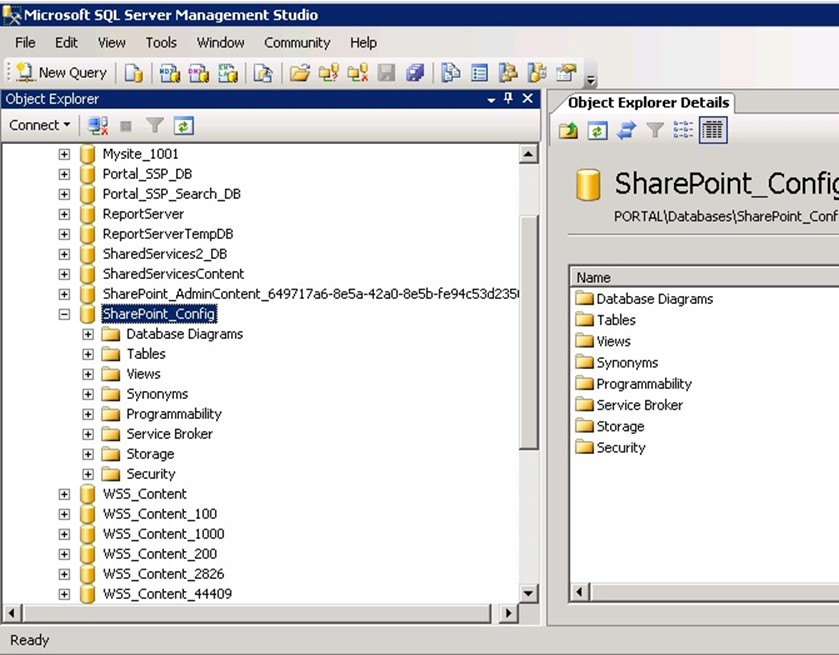Open the Community menu
The height and width of the screenshot is (655, 839).
click(x=297, y=43)
